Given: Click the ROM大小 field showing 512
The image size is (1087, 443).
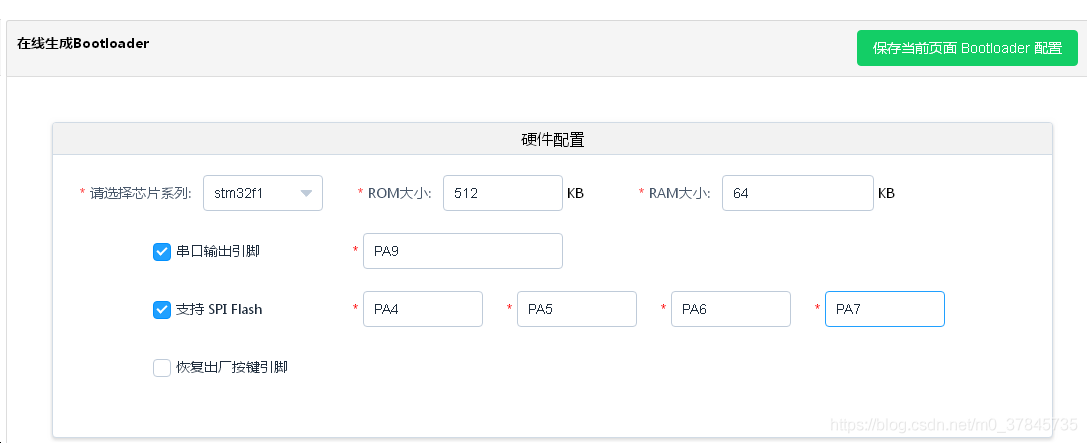Looking at the screenshot, I should click(502, 194).
